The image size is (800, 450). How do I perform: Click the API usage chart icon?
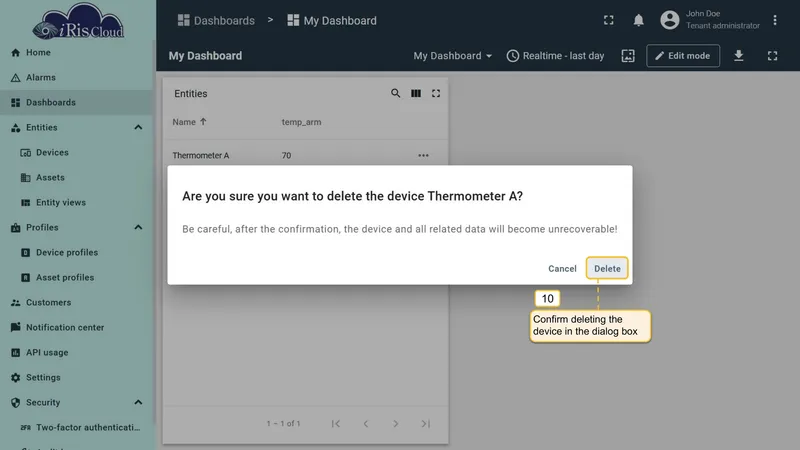(x=15, y=353)
